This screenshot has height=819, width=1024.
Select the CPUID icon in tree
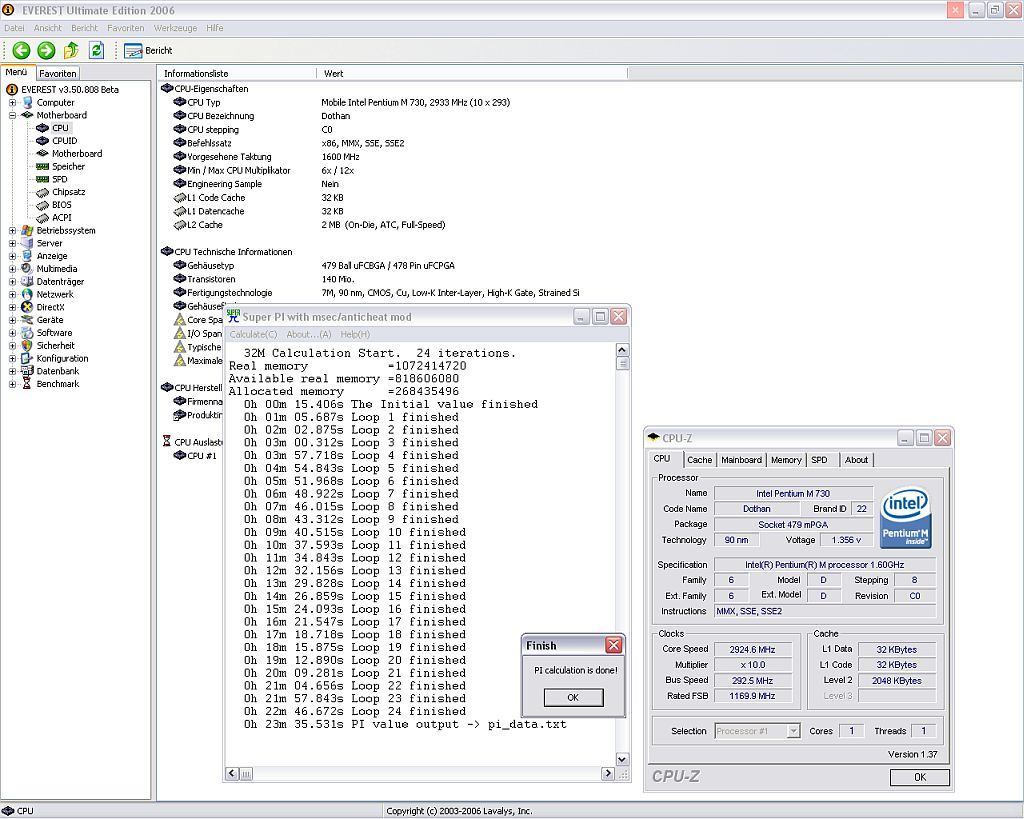[42, 140]
